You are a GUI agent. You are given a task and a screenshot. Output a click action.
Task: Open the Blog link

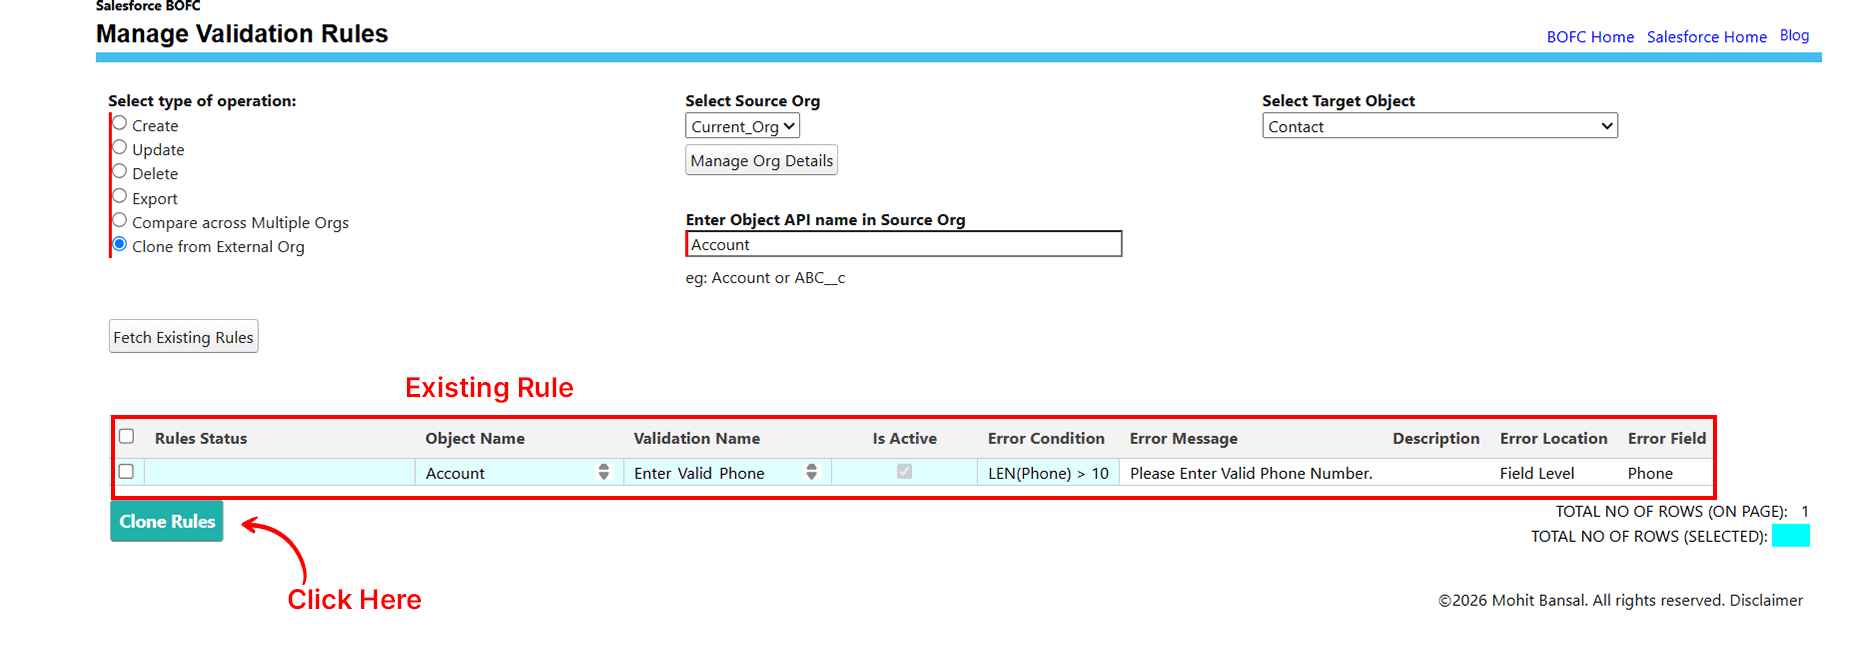1794,35
